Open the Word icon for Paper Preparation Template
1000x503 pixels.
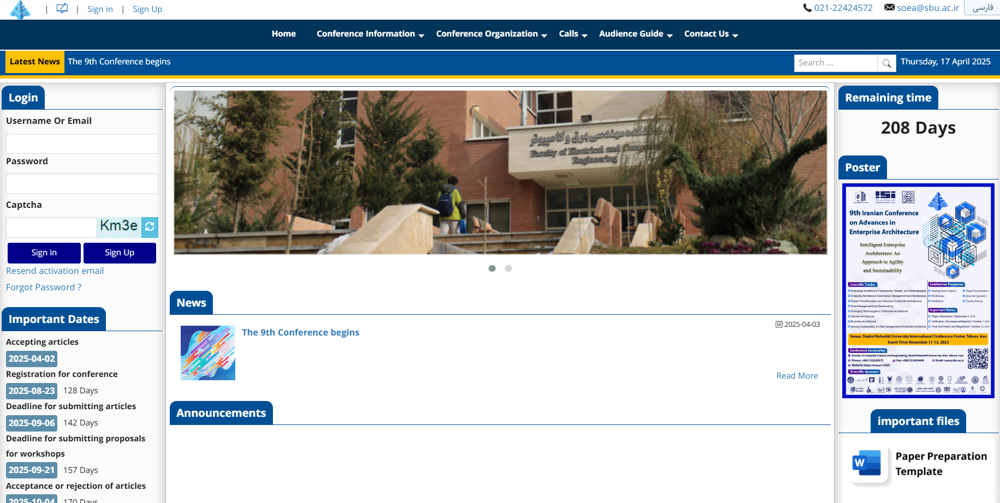coord(866,463)
